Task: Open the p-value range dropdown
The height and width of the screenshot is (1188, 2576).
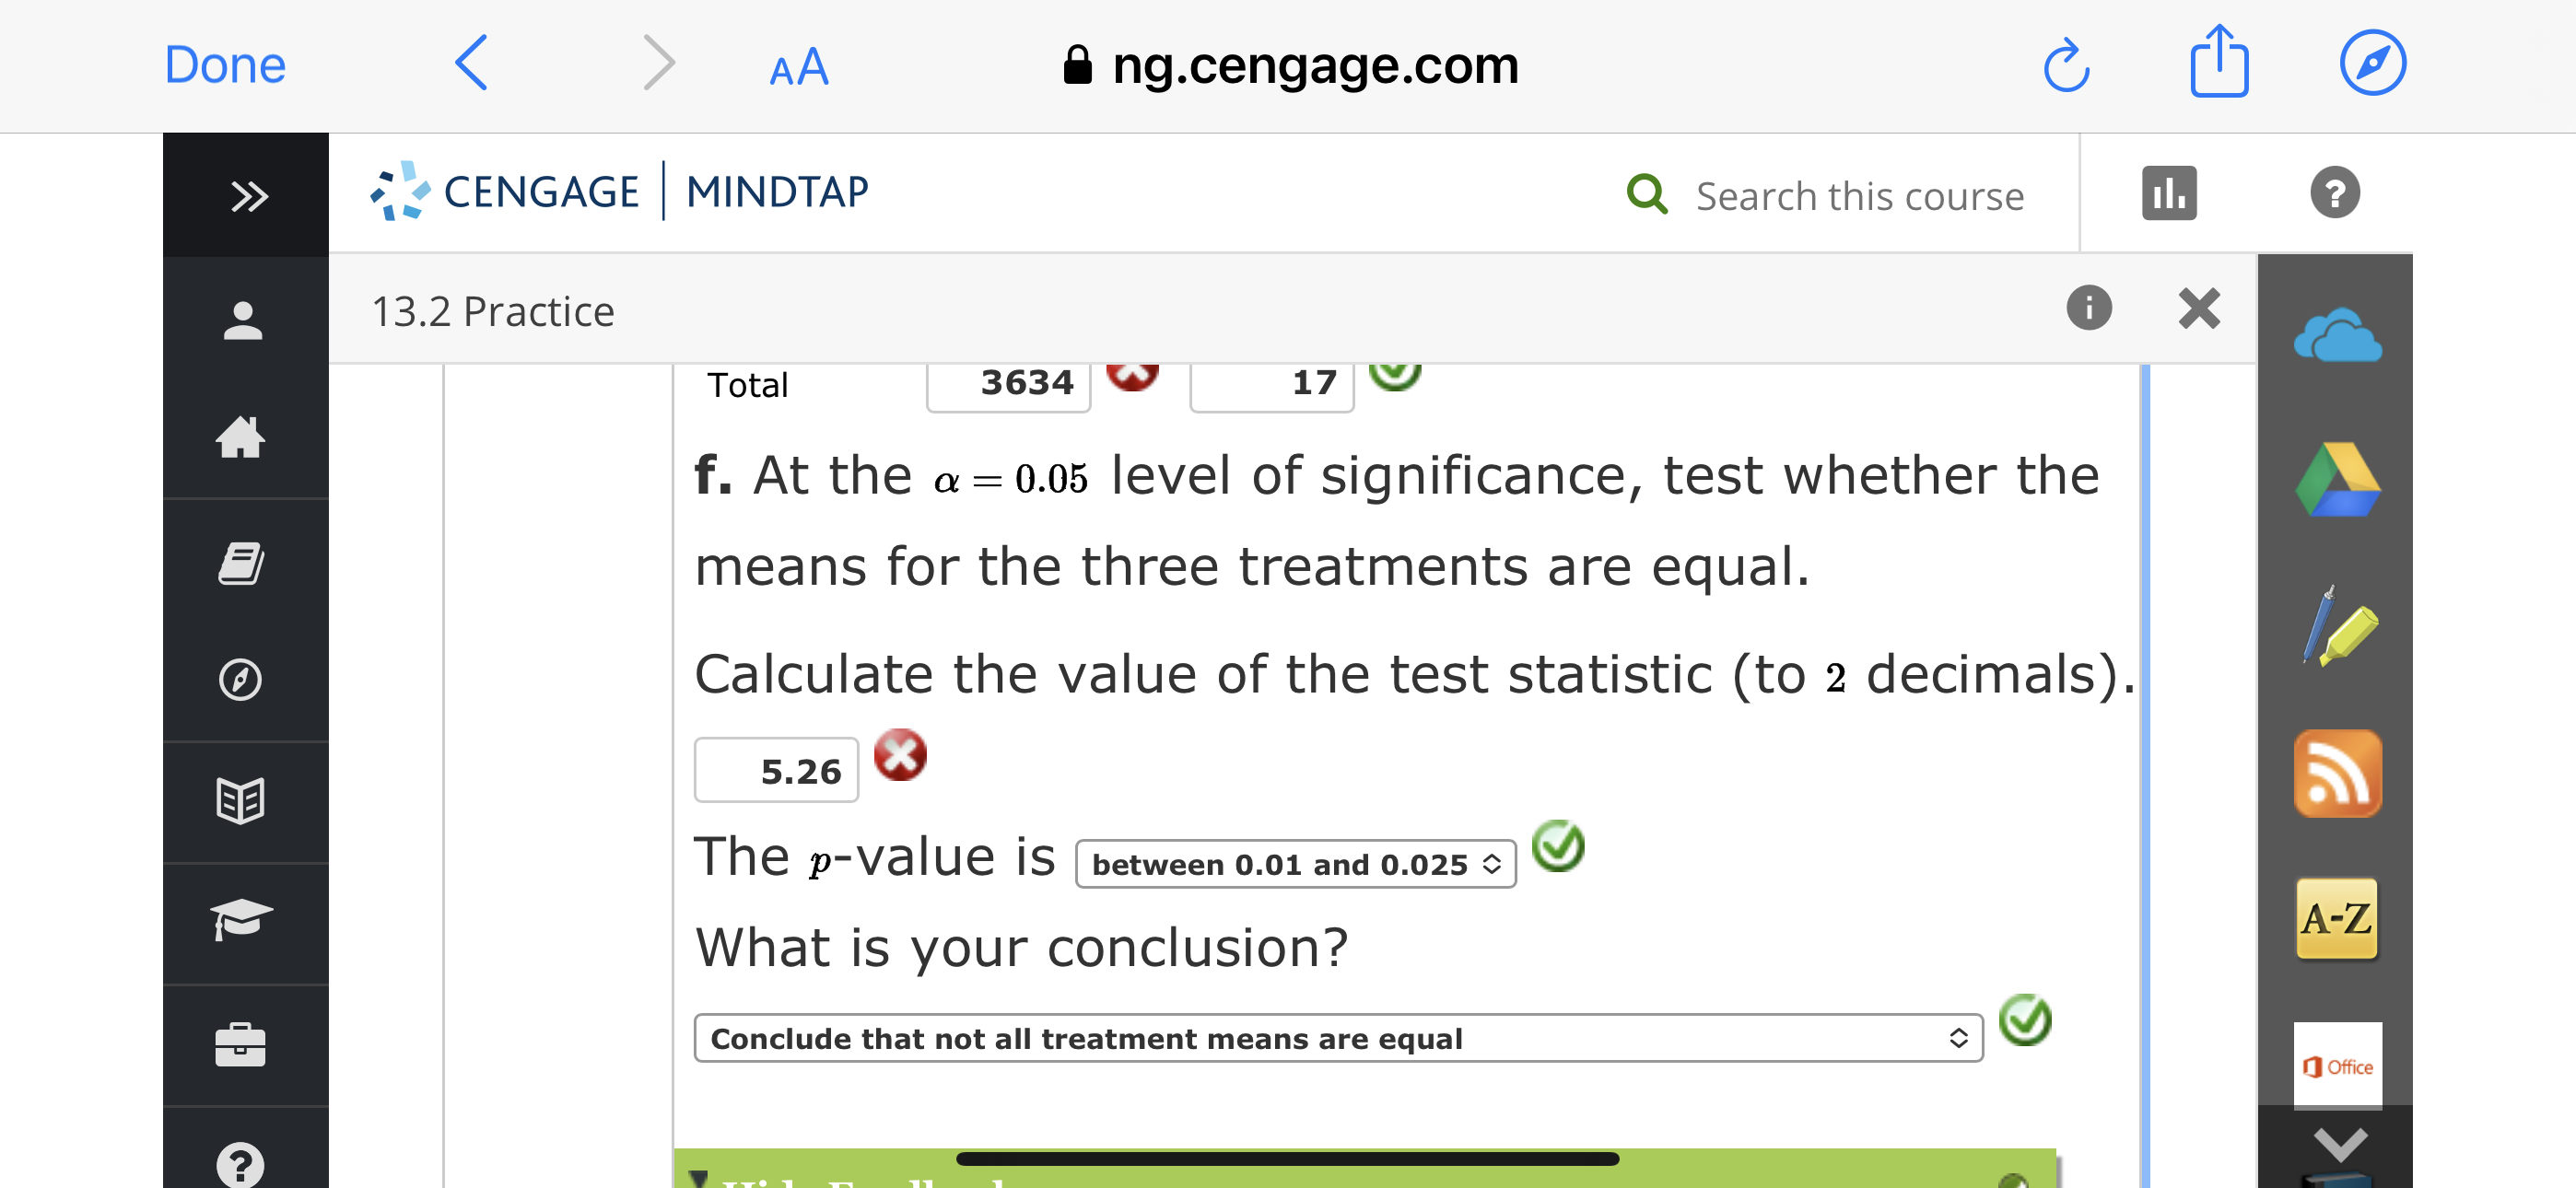Action: coord(1294,864)
